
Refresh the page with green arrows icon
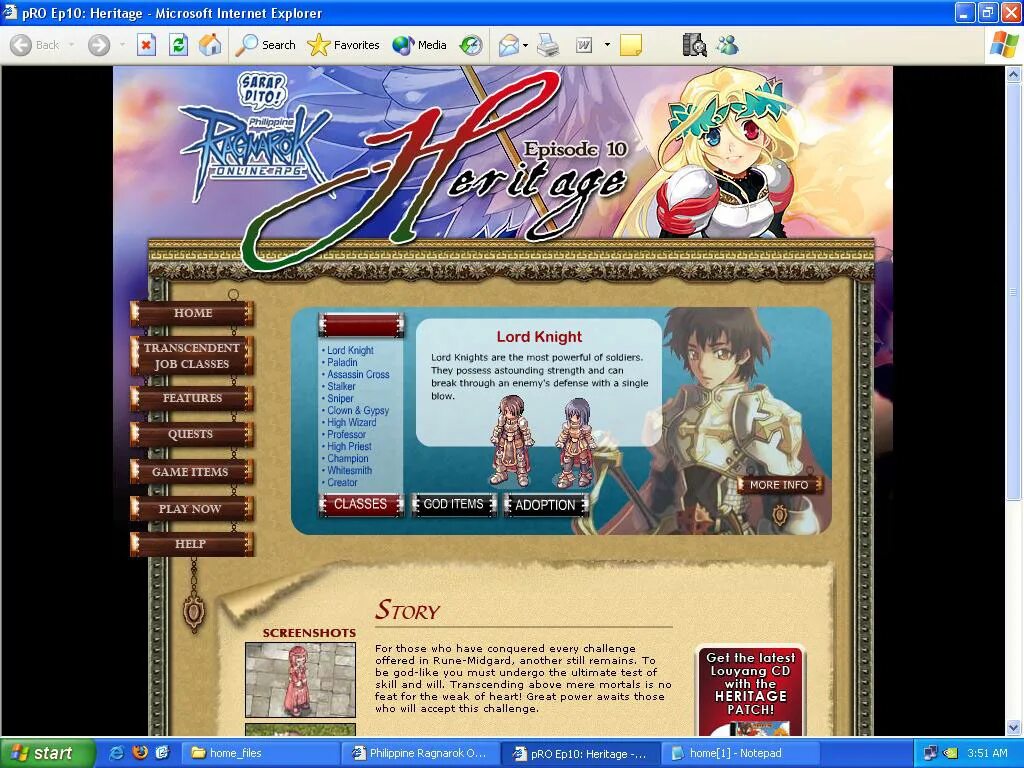(x=178, y=45)
